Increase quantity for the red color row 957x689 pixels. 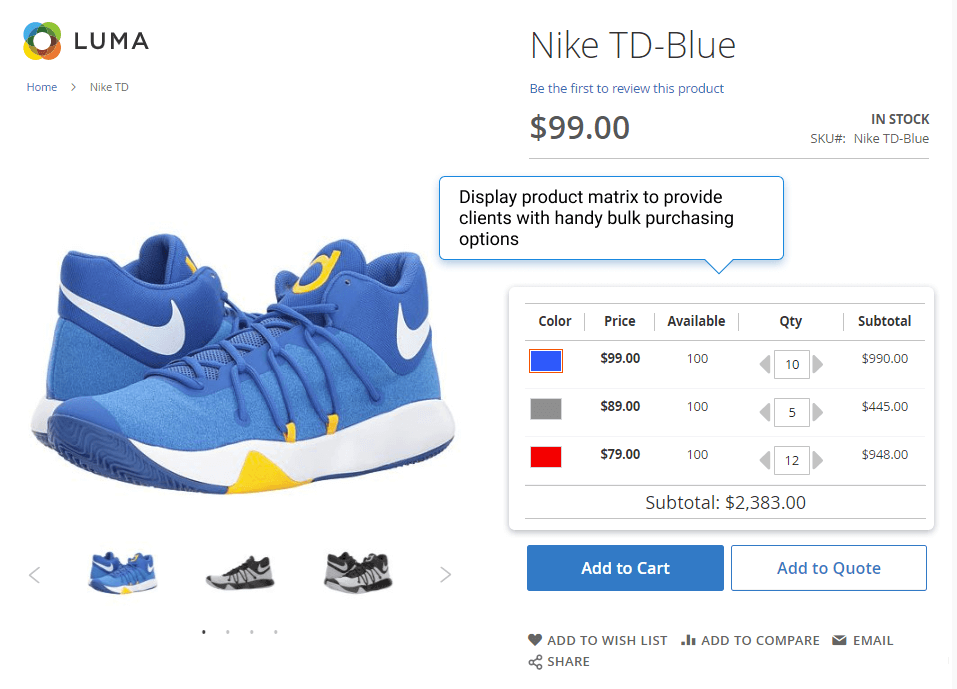818,460
